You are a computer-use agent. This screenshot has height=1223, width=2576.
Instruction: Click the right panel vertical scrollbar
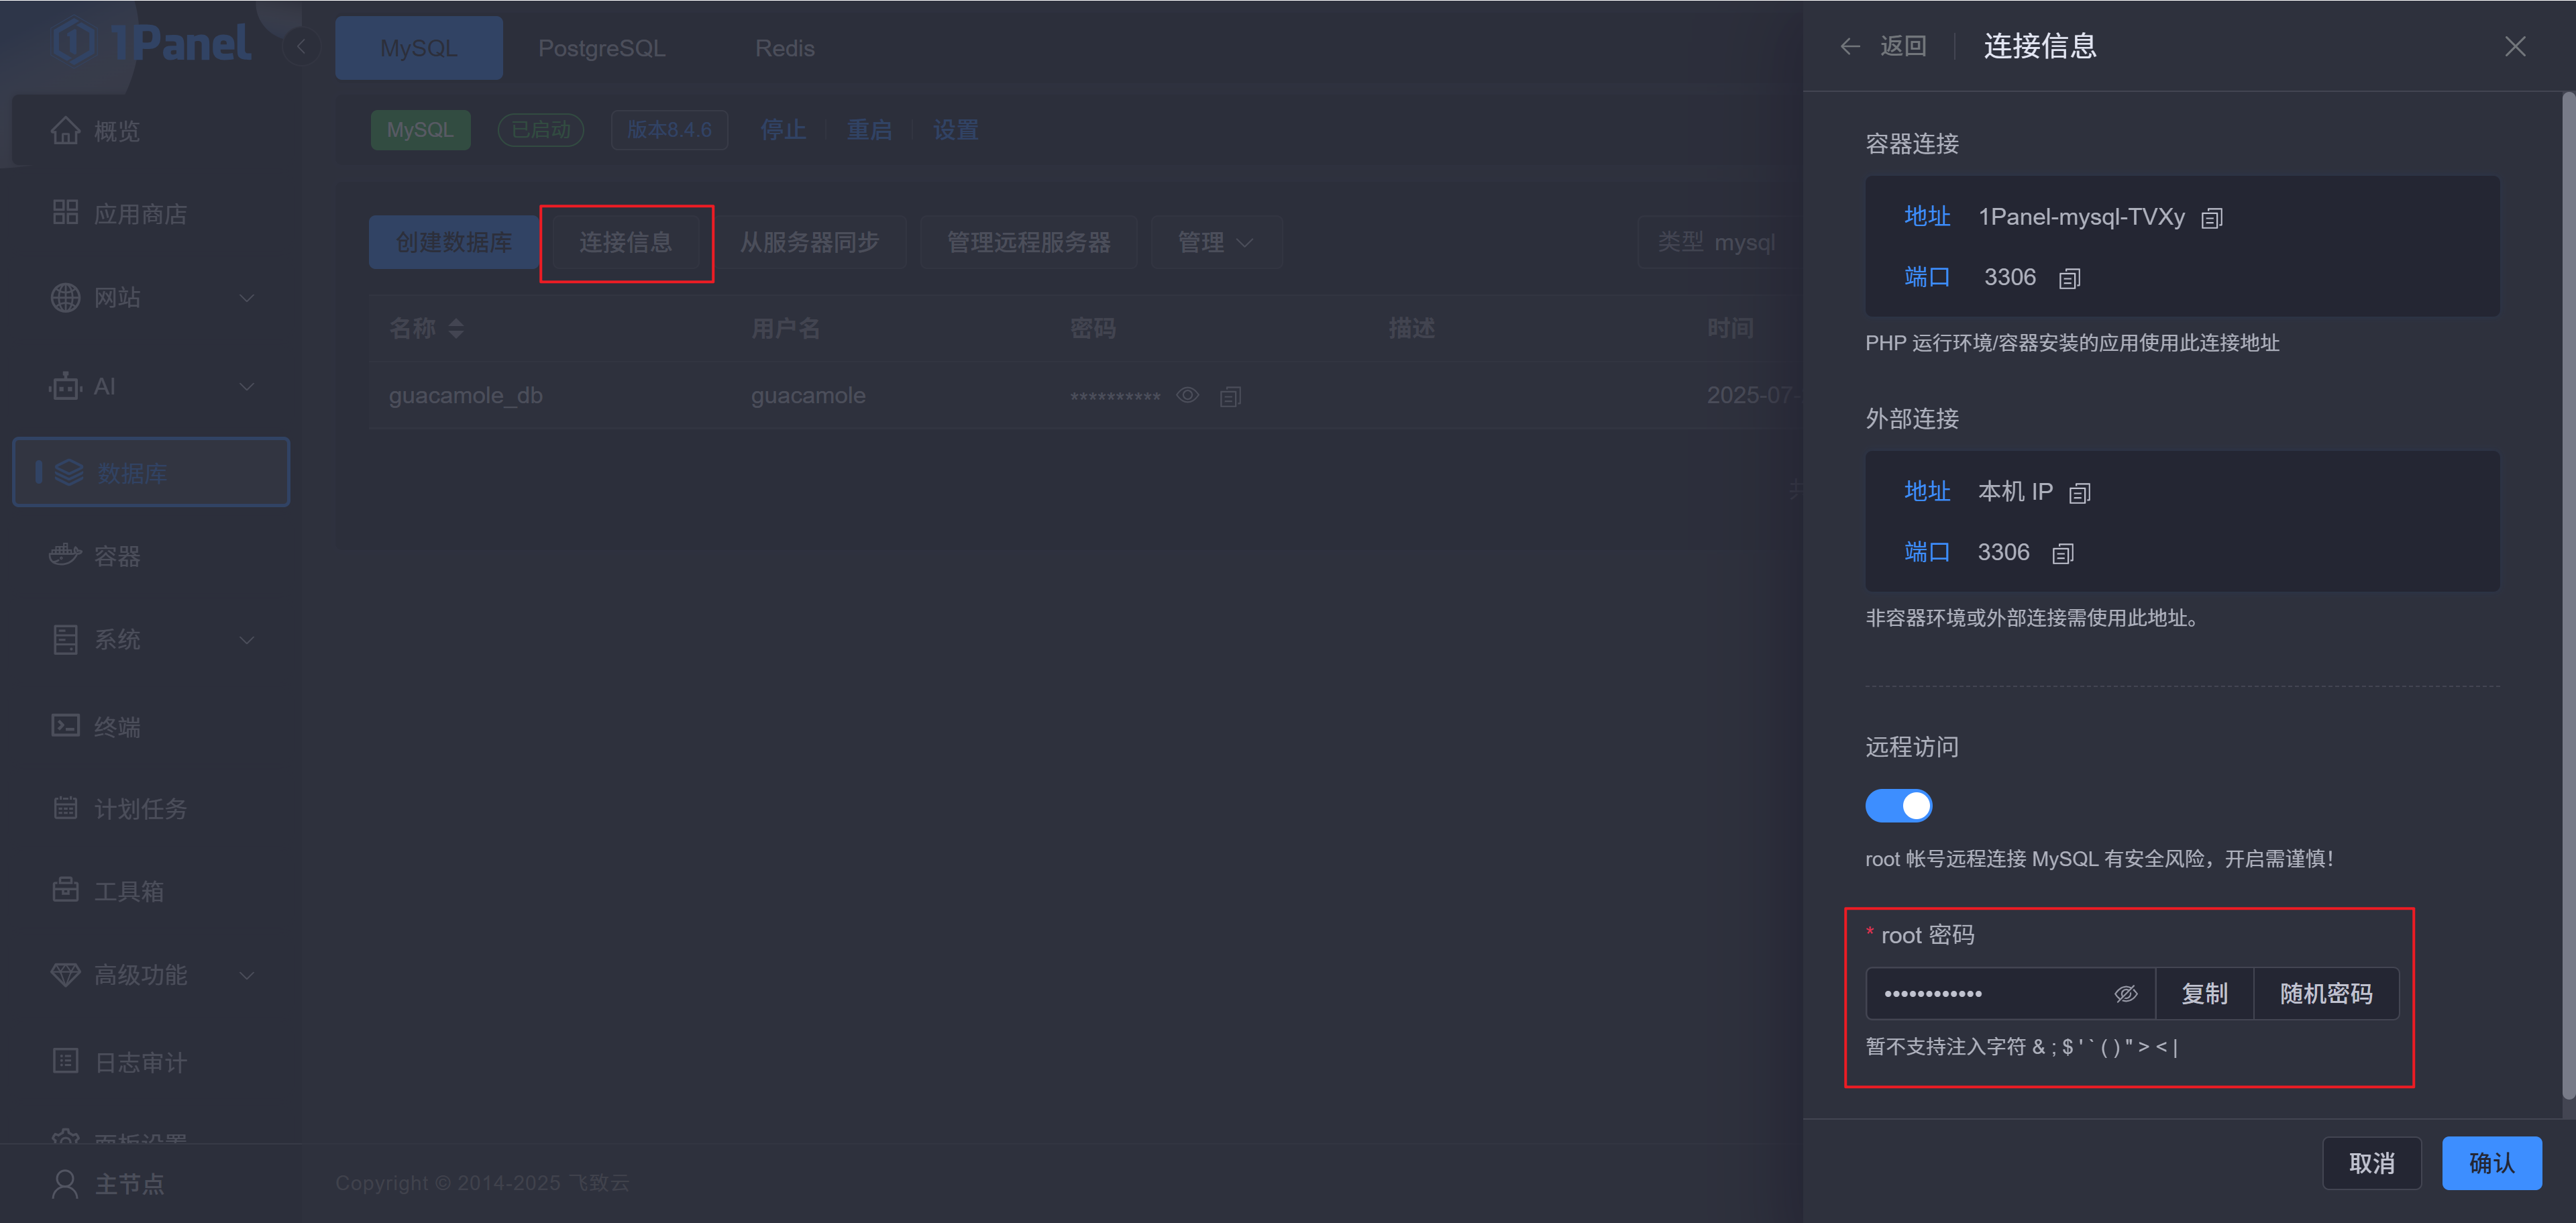pyautogui.click(x=2568, y=595)
